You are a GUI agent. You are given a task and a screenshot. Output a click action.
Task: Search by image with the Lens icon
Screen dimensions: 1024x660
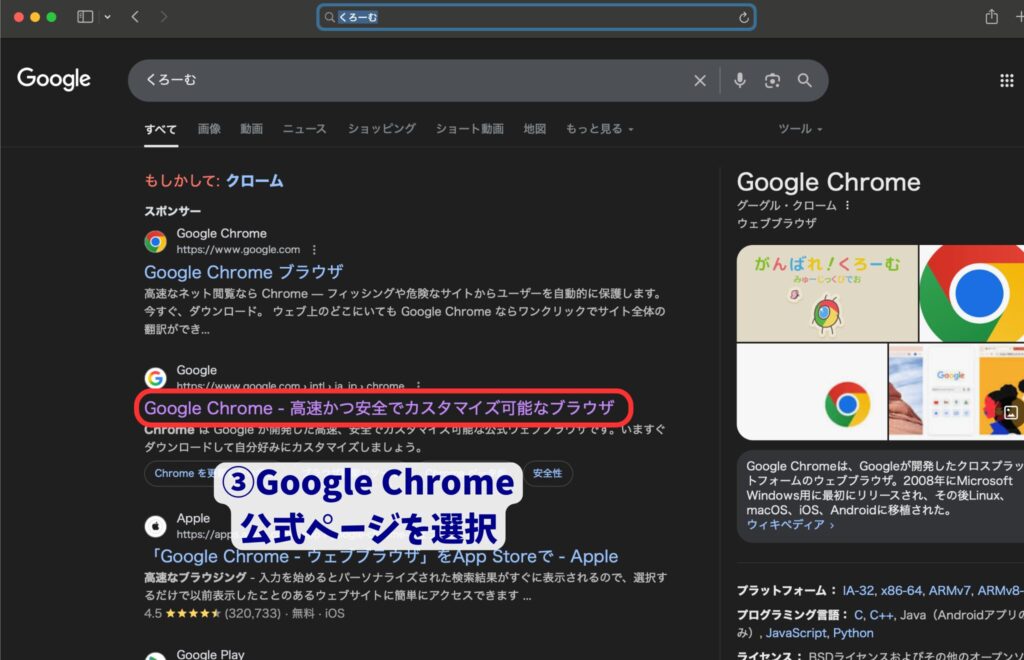772,80
